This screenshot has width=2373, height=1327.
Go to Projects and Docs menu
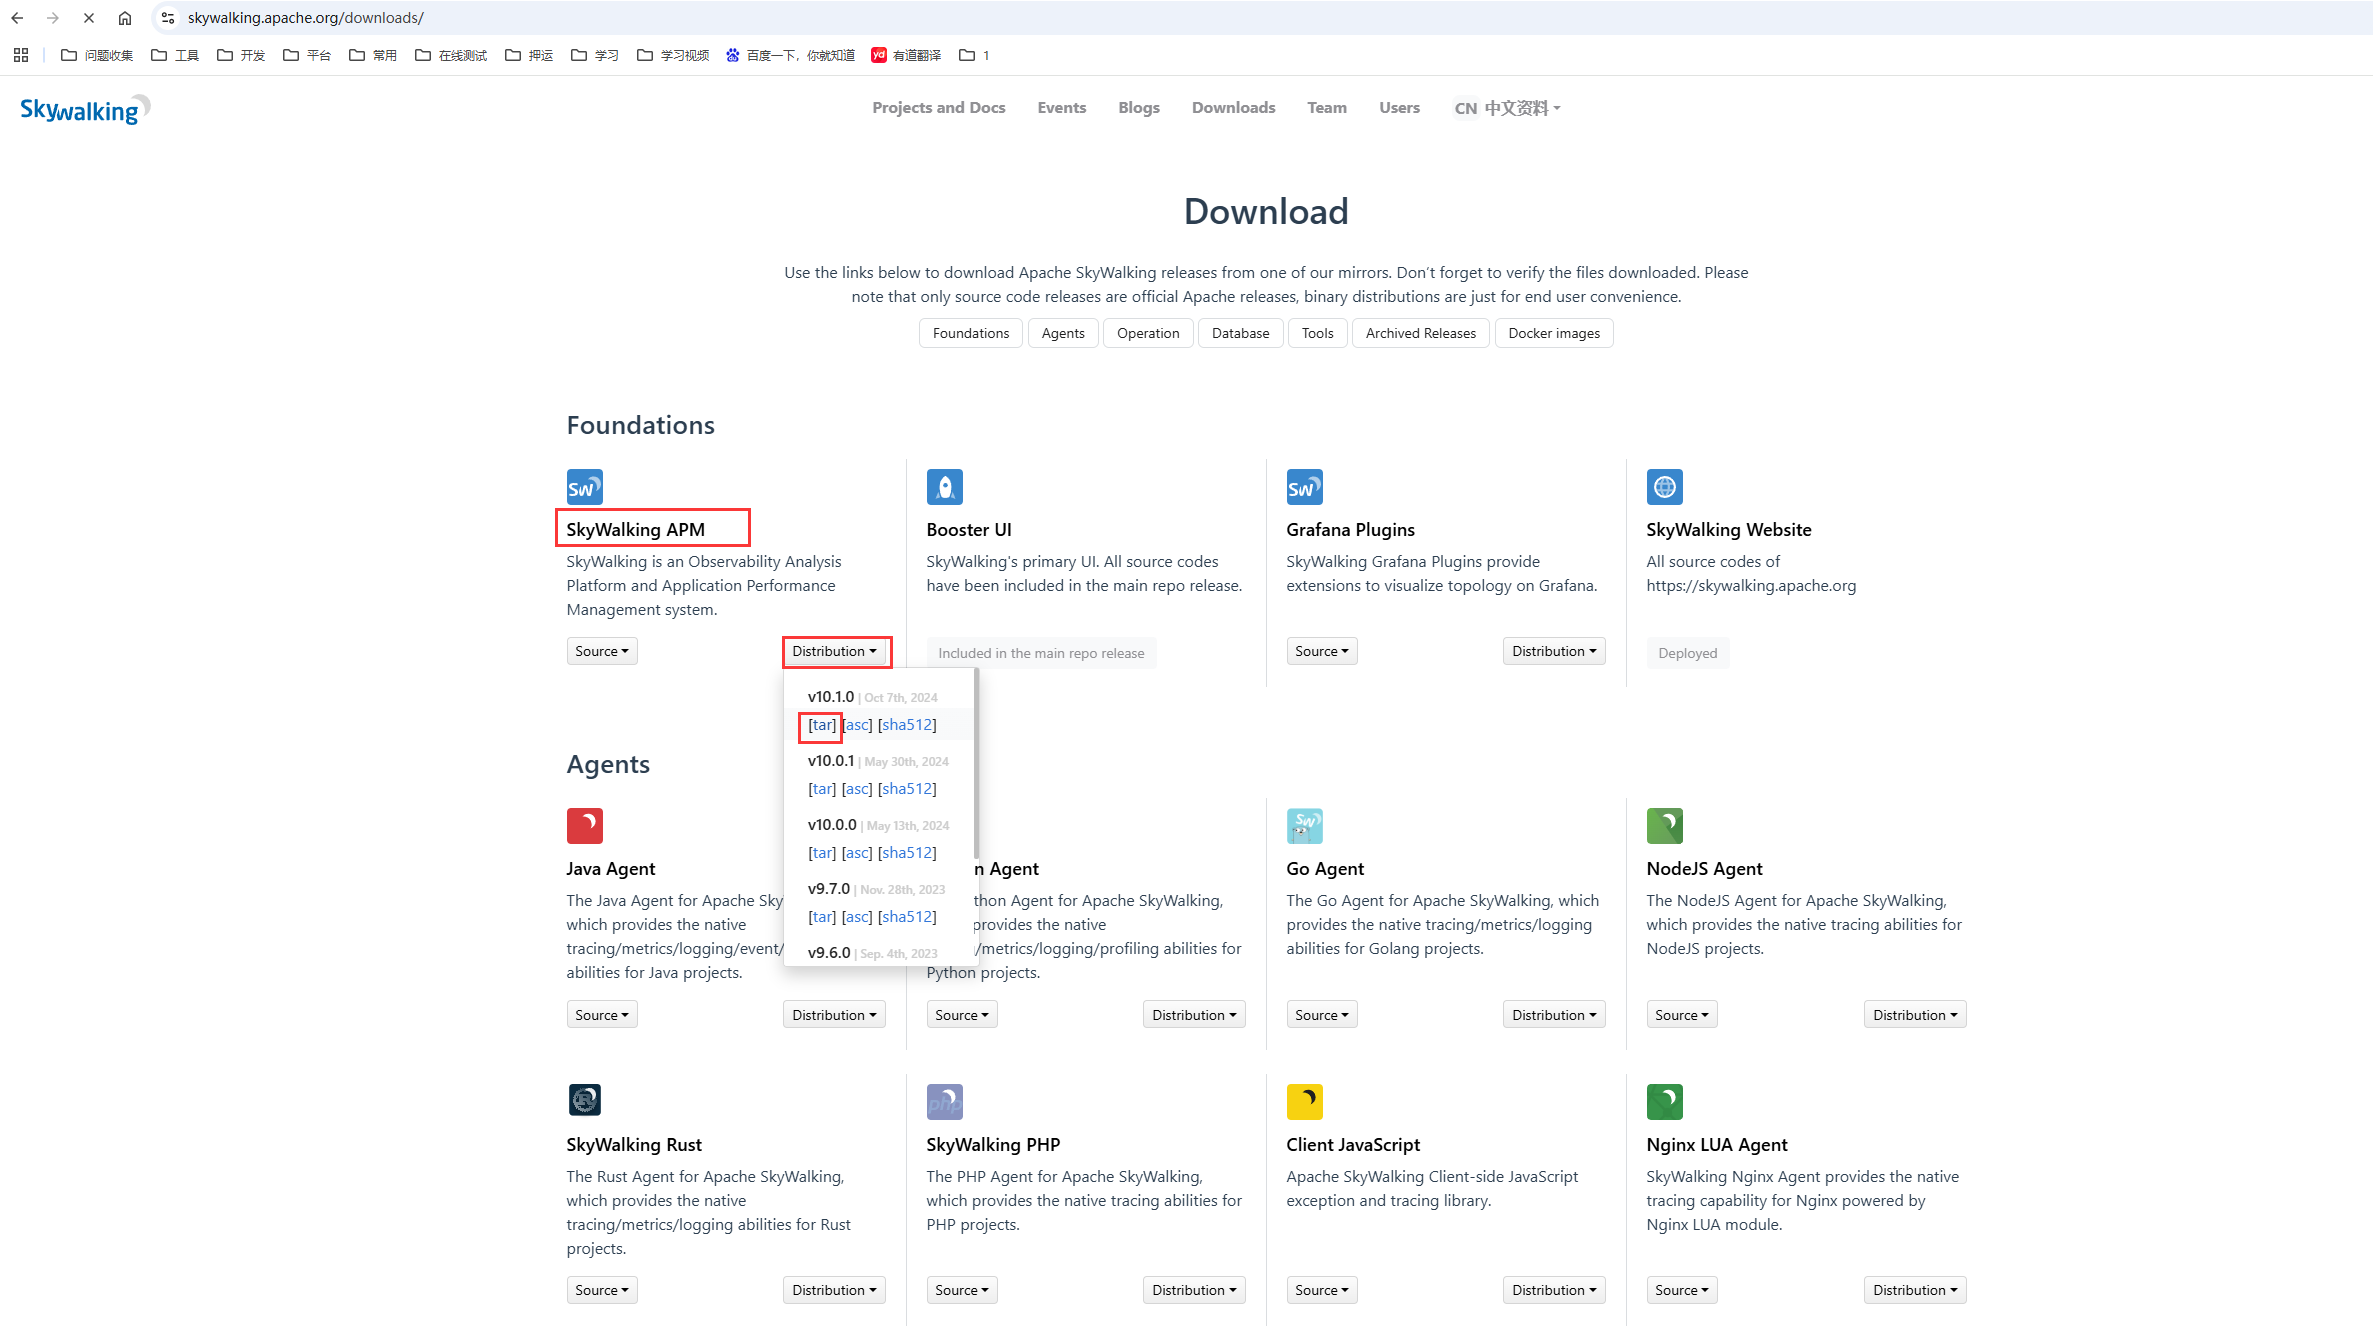938,108
